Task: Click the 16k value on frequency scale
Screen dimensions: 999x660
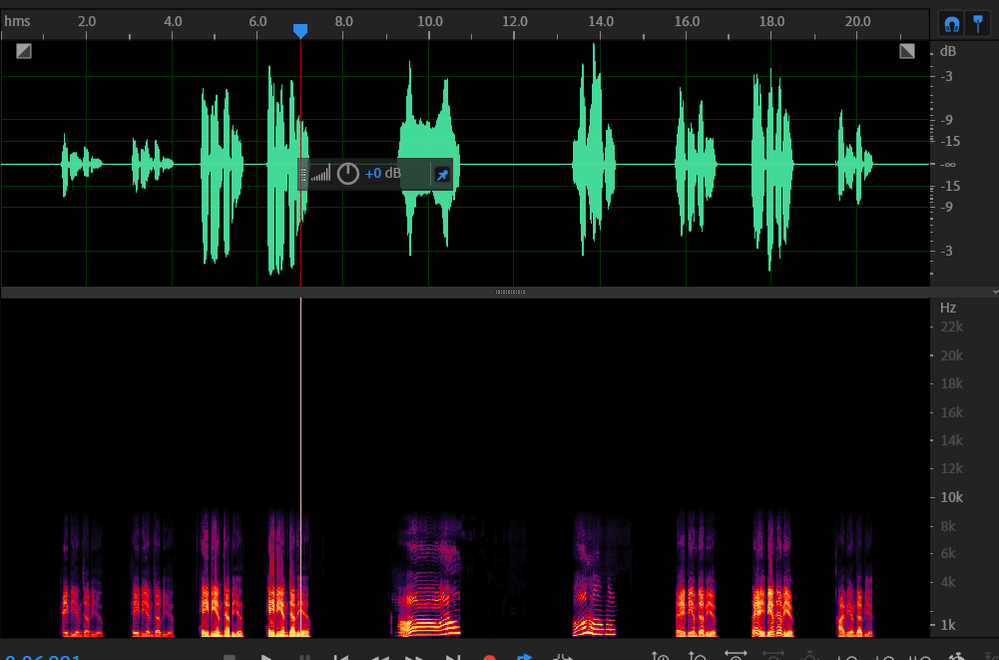Action: point(951,412)
